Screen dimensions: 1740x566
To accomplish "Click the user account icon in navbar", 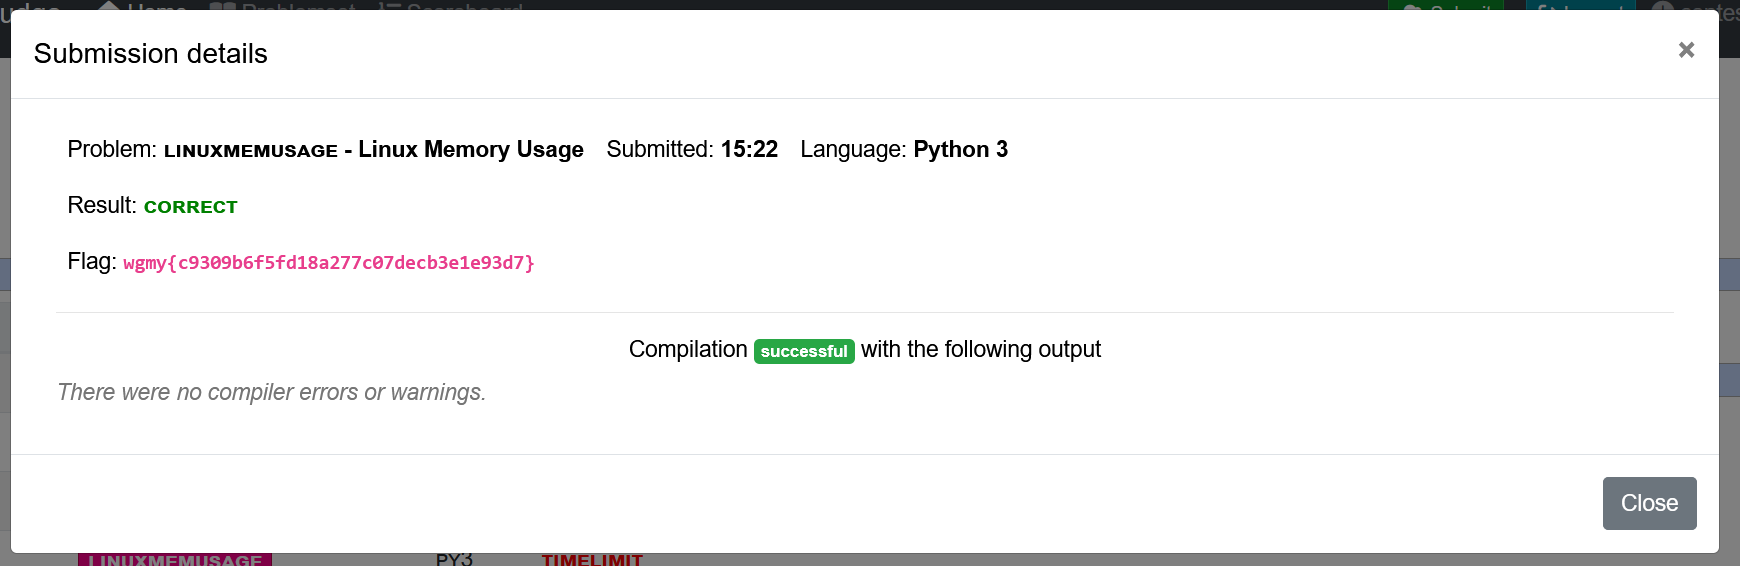I will click(1662, 6).
